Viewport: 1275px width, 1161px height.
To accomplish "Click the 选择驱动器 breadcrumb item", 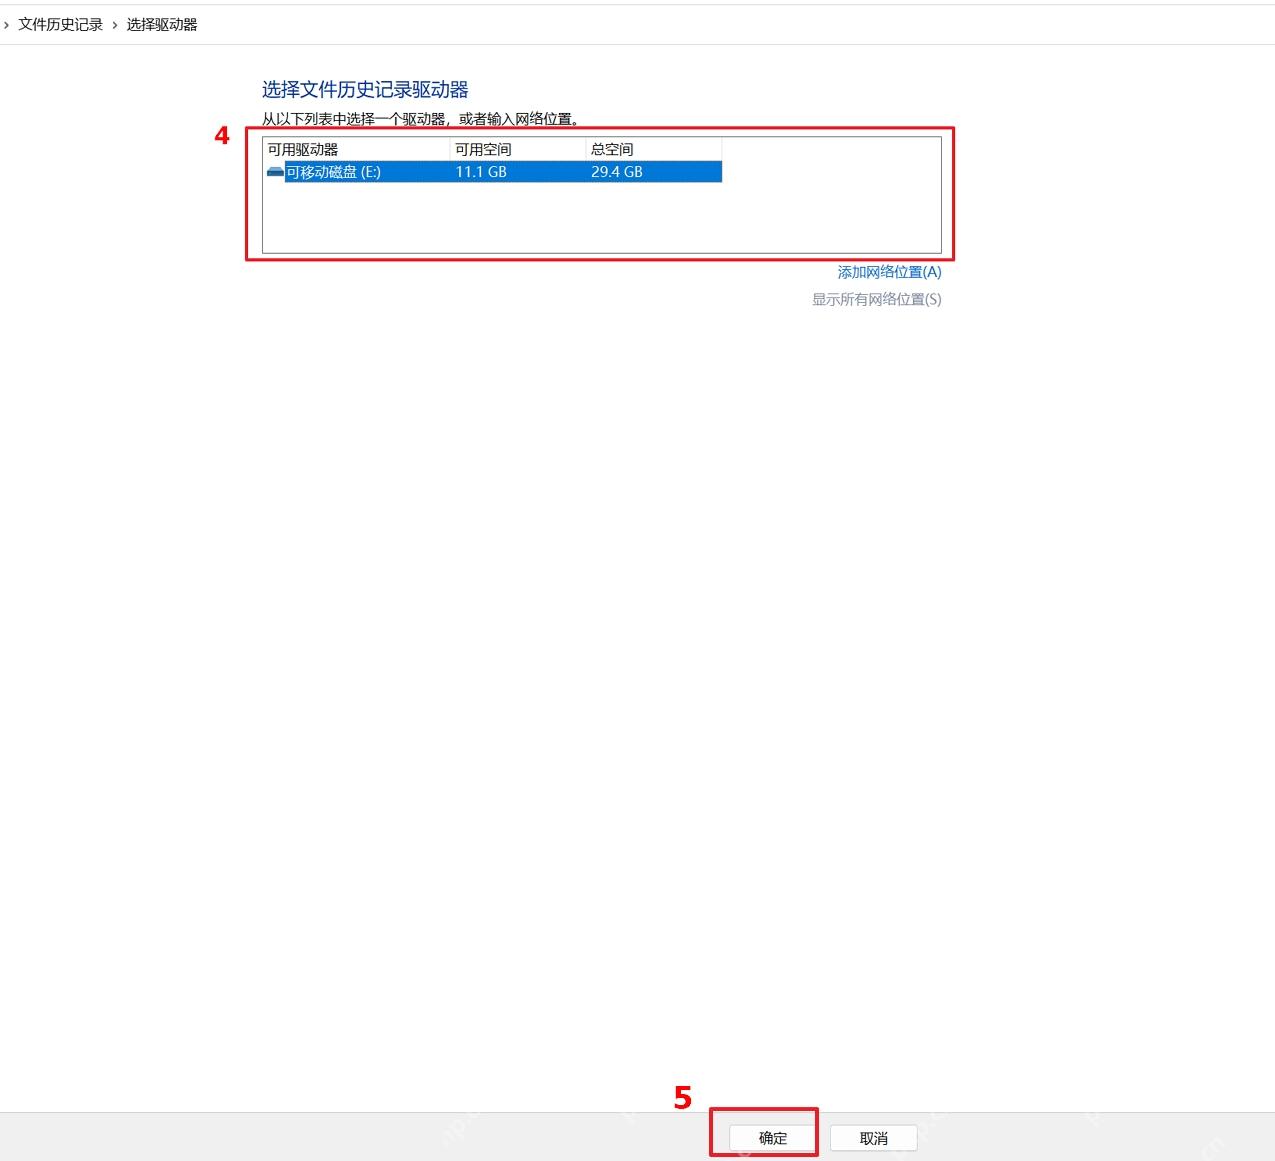I will pyautogui.click(x=162, y=25).
